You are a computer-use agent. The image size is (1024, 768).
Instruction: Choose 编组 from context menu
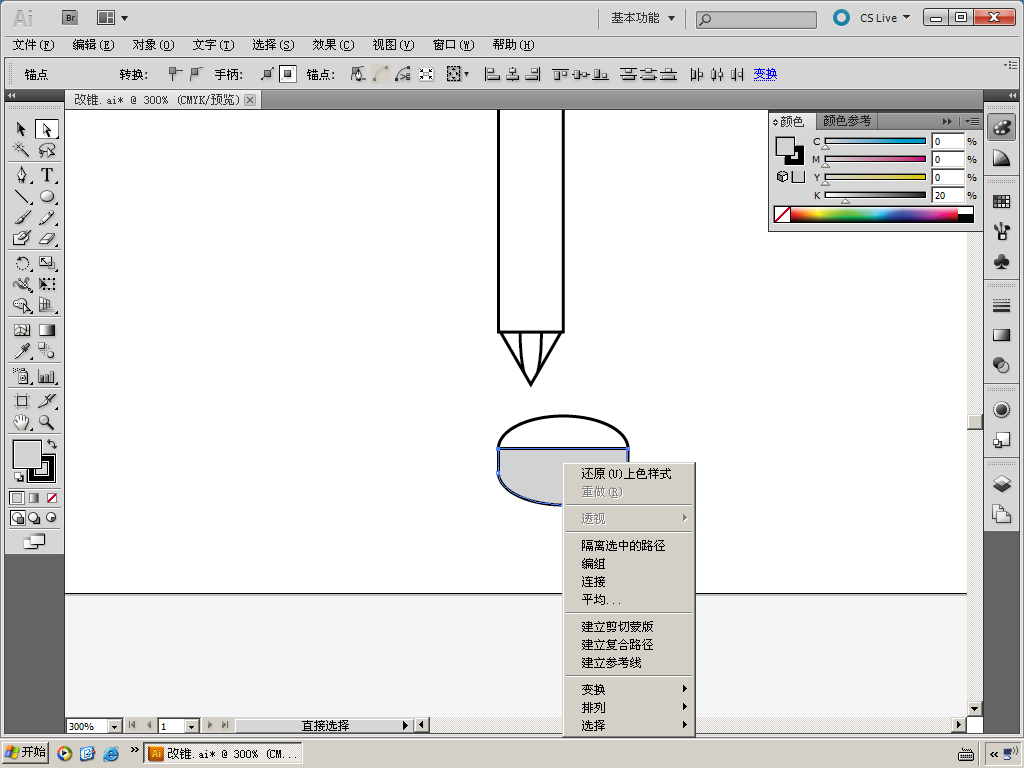click(629, 564)
